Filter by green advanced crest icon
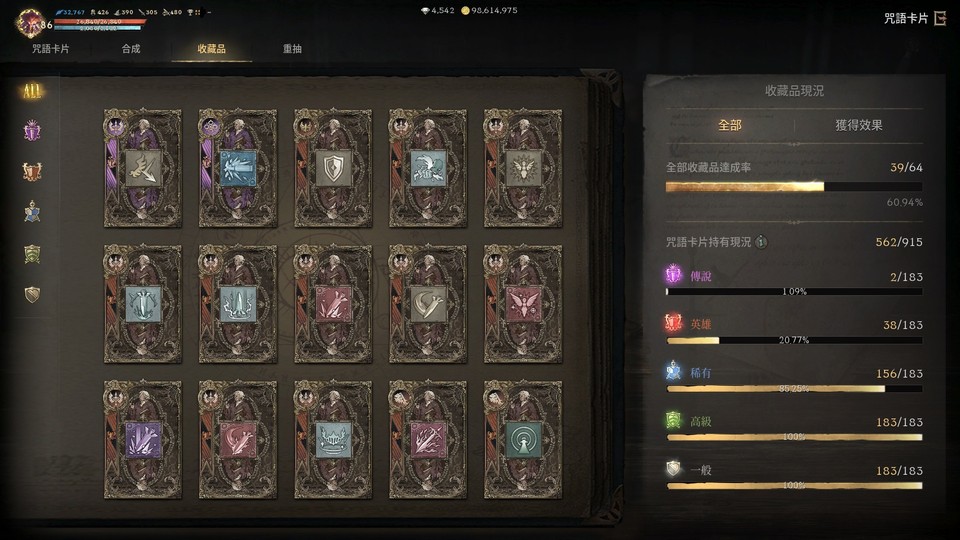Viewport: 960px width, 540px height. [32, 253]
